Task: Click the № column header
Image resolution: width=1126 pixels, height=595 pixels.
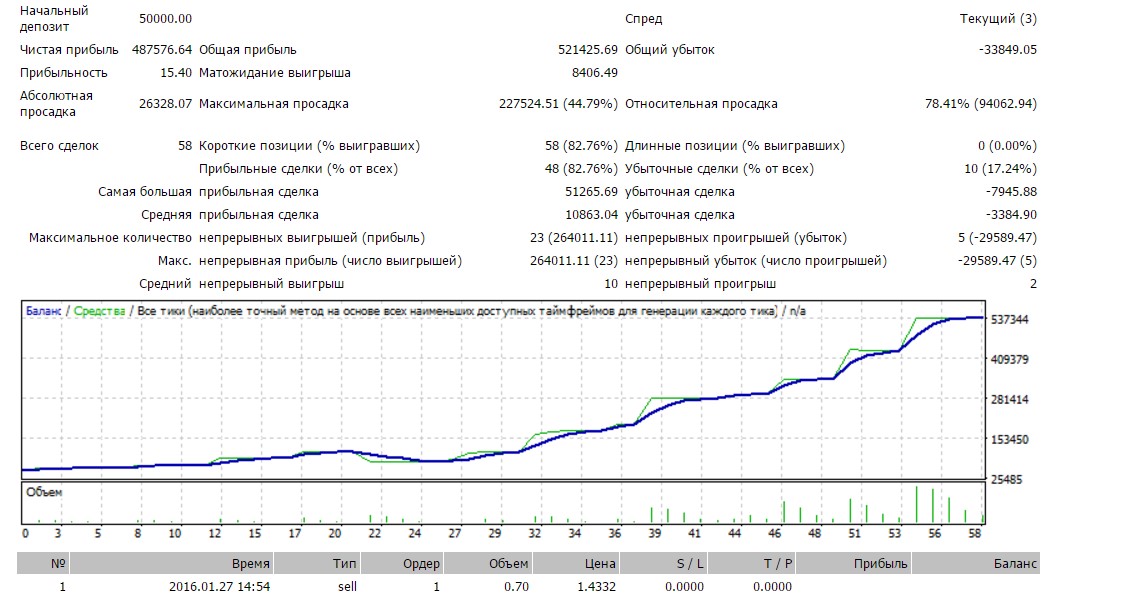Action: (x=58, y=564)
